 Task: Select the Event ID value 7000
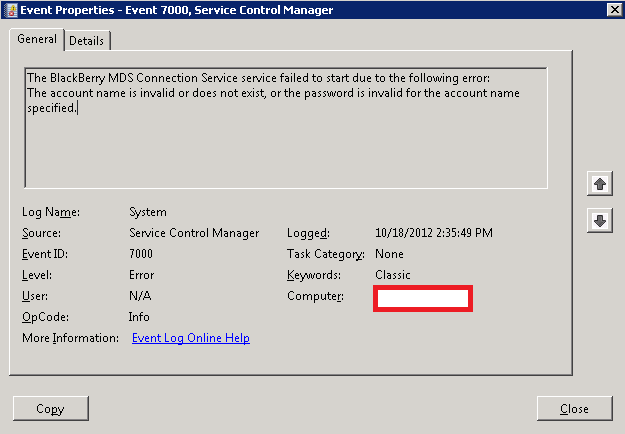[x=141, y=254]
